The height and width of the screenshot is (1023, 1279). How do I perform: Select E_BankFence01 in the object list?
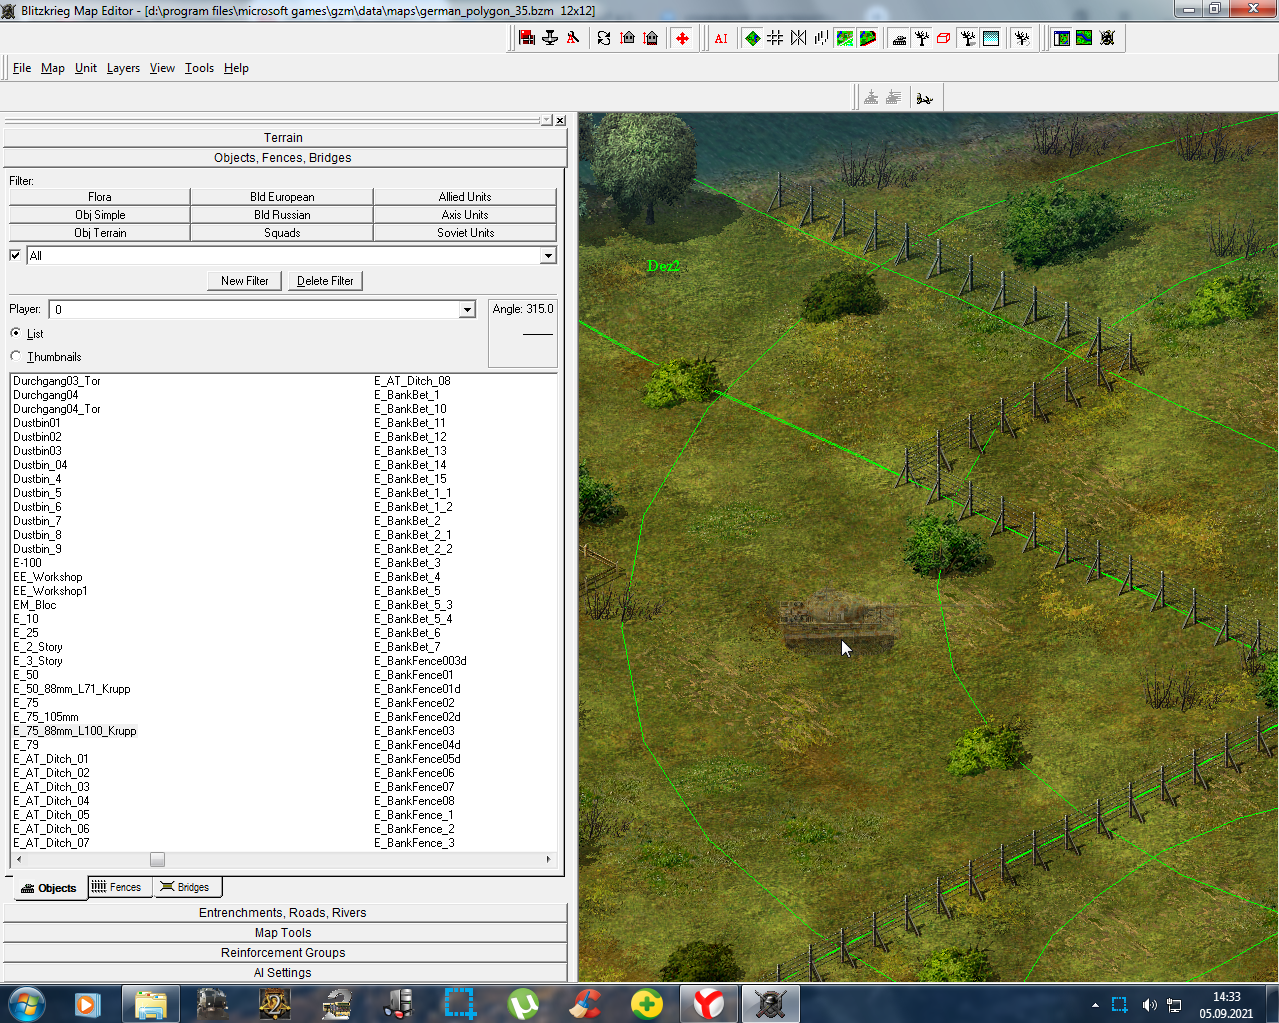pos(414,675)
